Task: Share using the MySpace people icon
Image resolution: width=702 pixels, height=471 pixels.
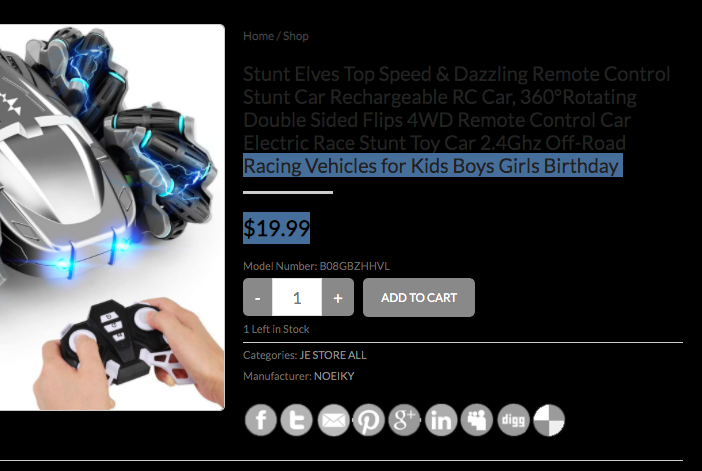Action: (x=477, y=420)
